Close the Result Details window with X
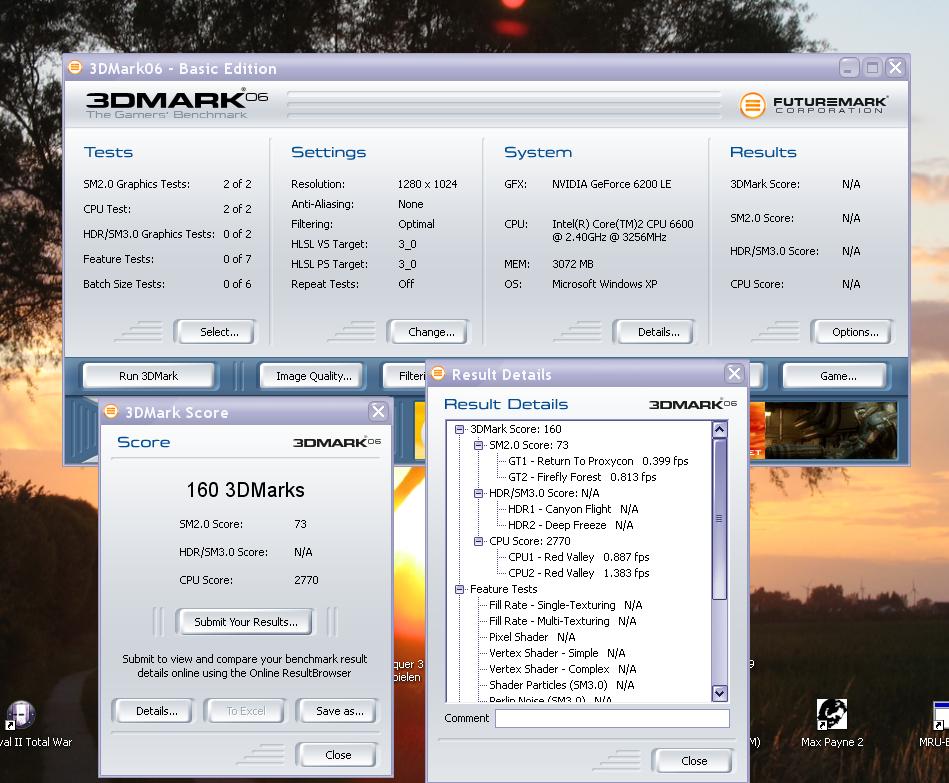 734,374
